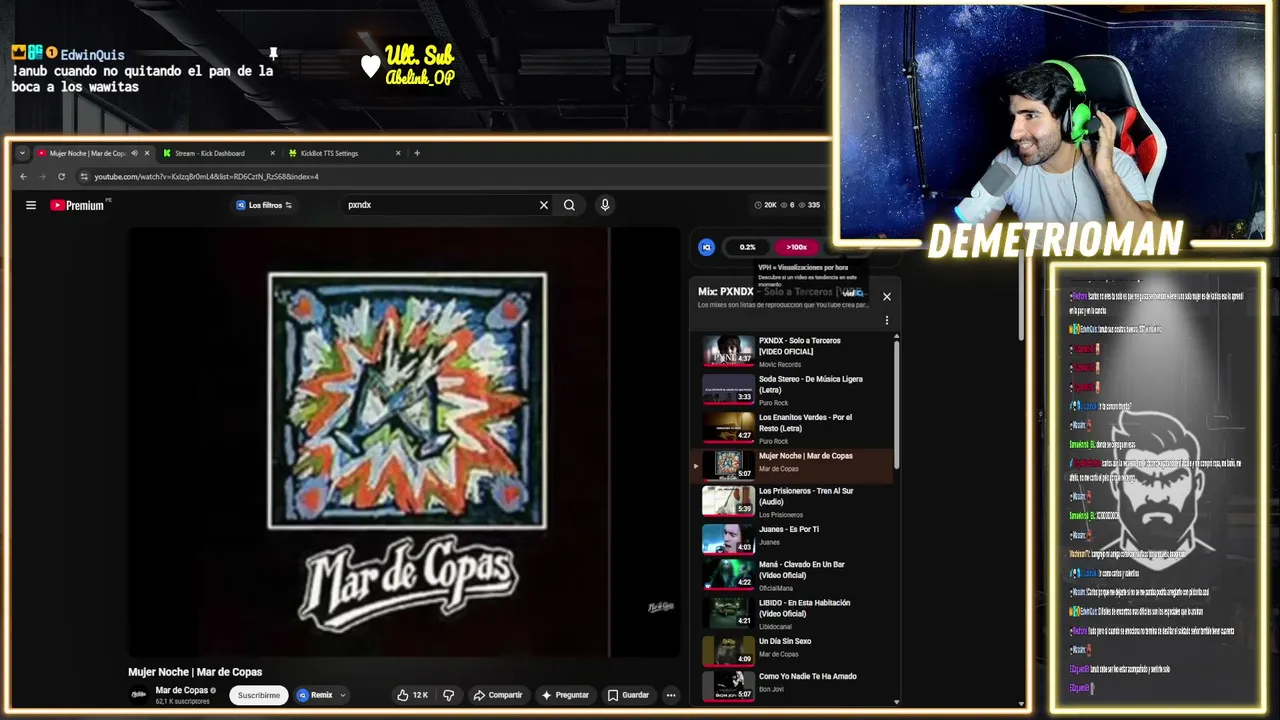
Task: Close the Mix PXNDX playlist panel
Action: click(886, 296)
